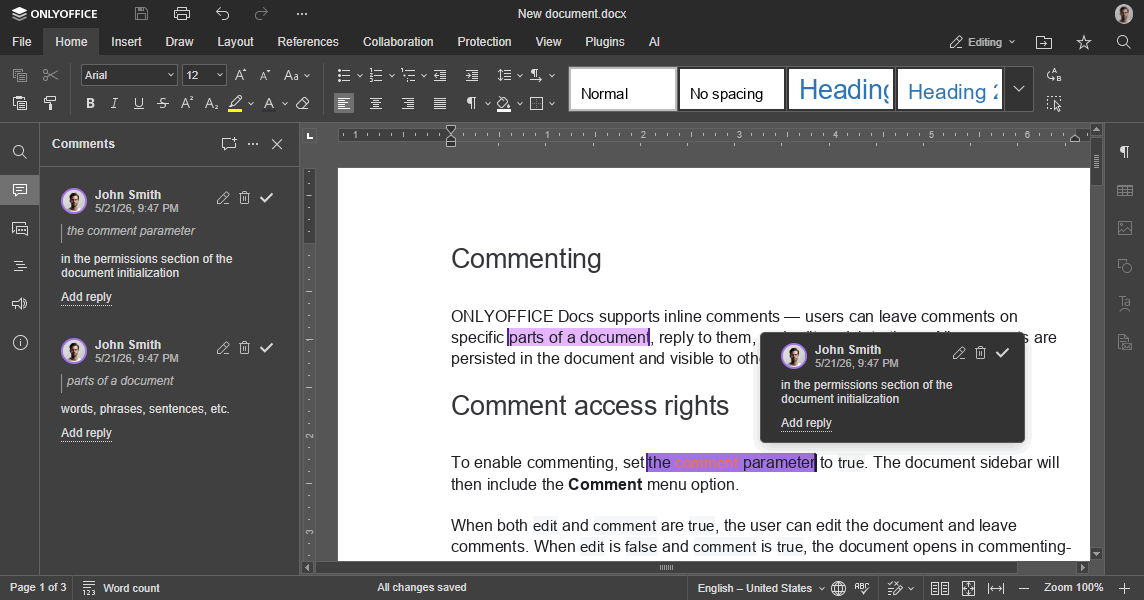
Task: Open file location folder icon
Action: (1044, 42)
